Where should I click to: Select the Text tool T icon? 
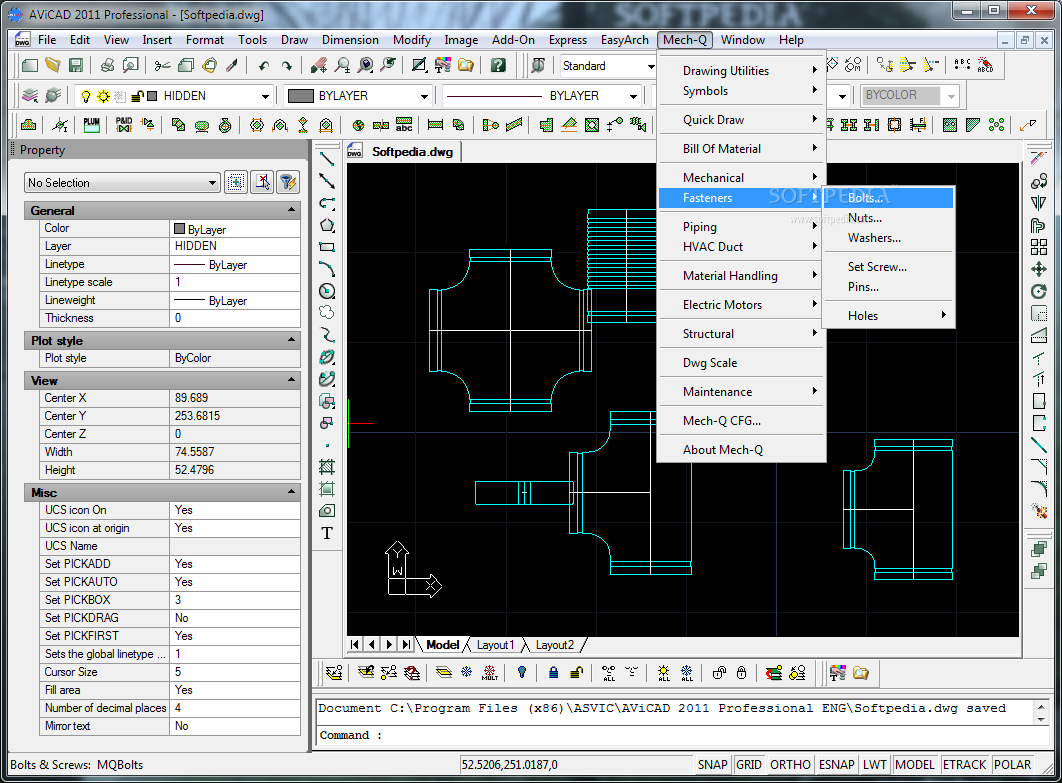[x=327, y=533]
